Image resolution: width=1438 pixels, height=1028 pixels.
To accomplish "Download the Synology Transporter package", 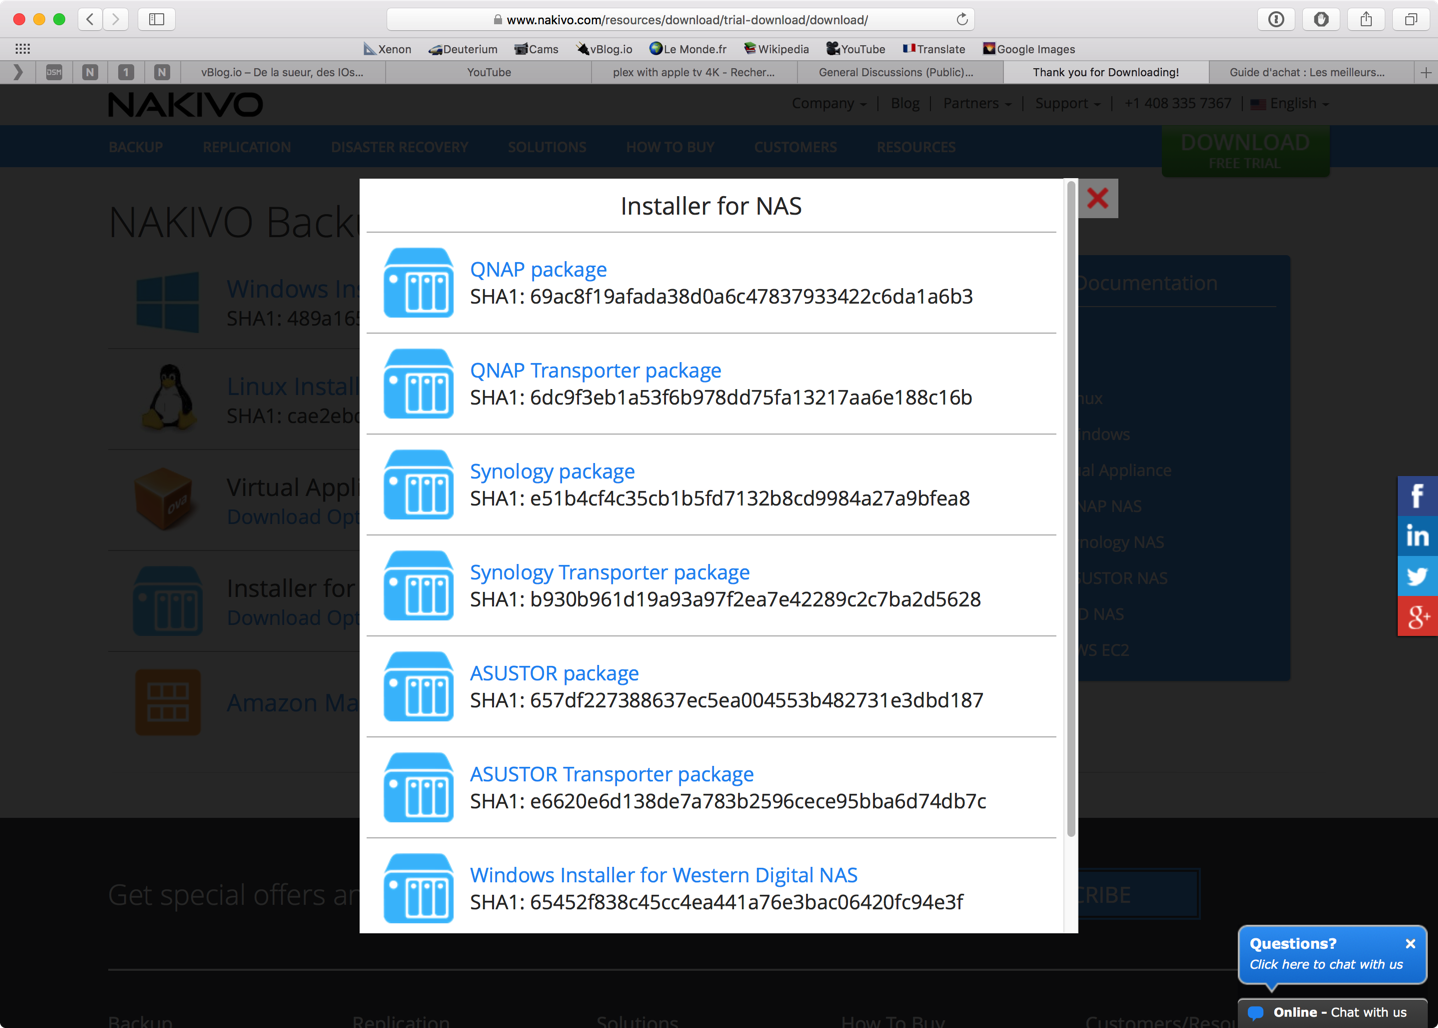I will [x=609, y=572].
